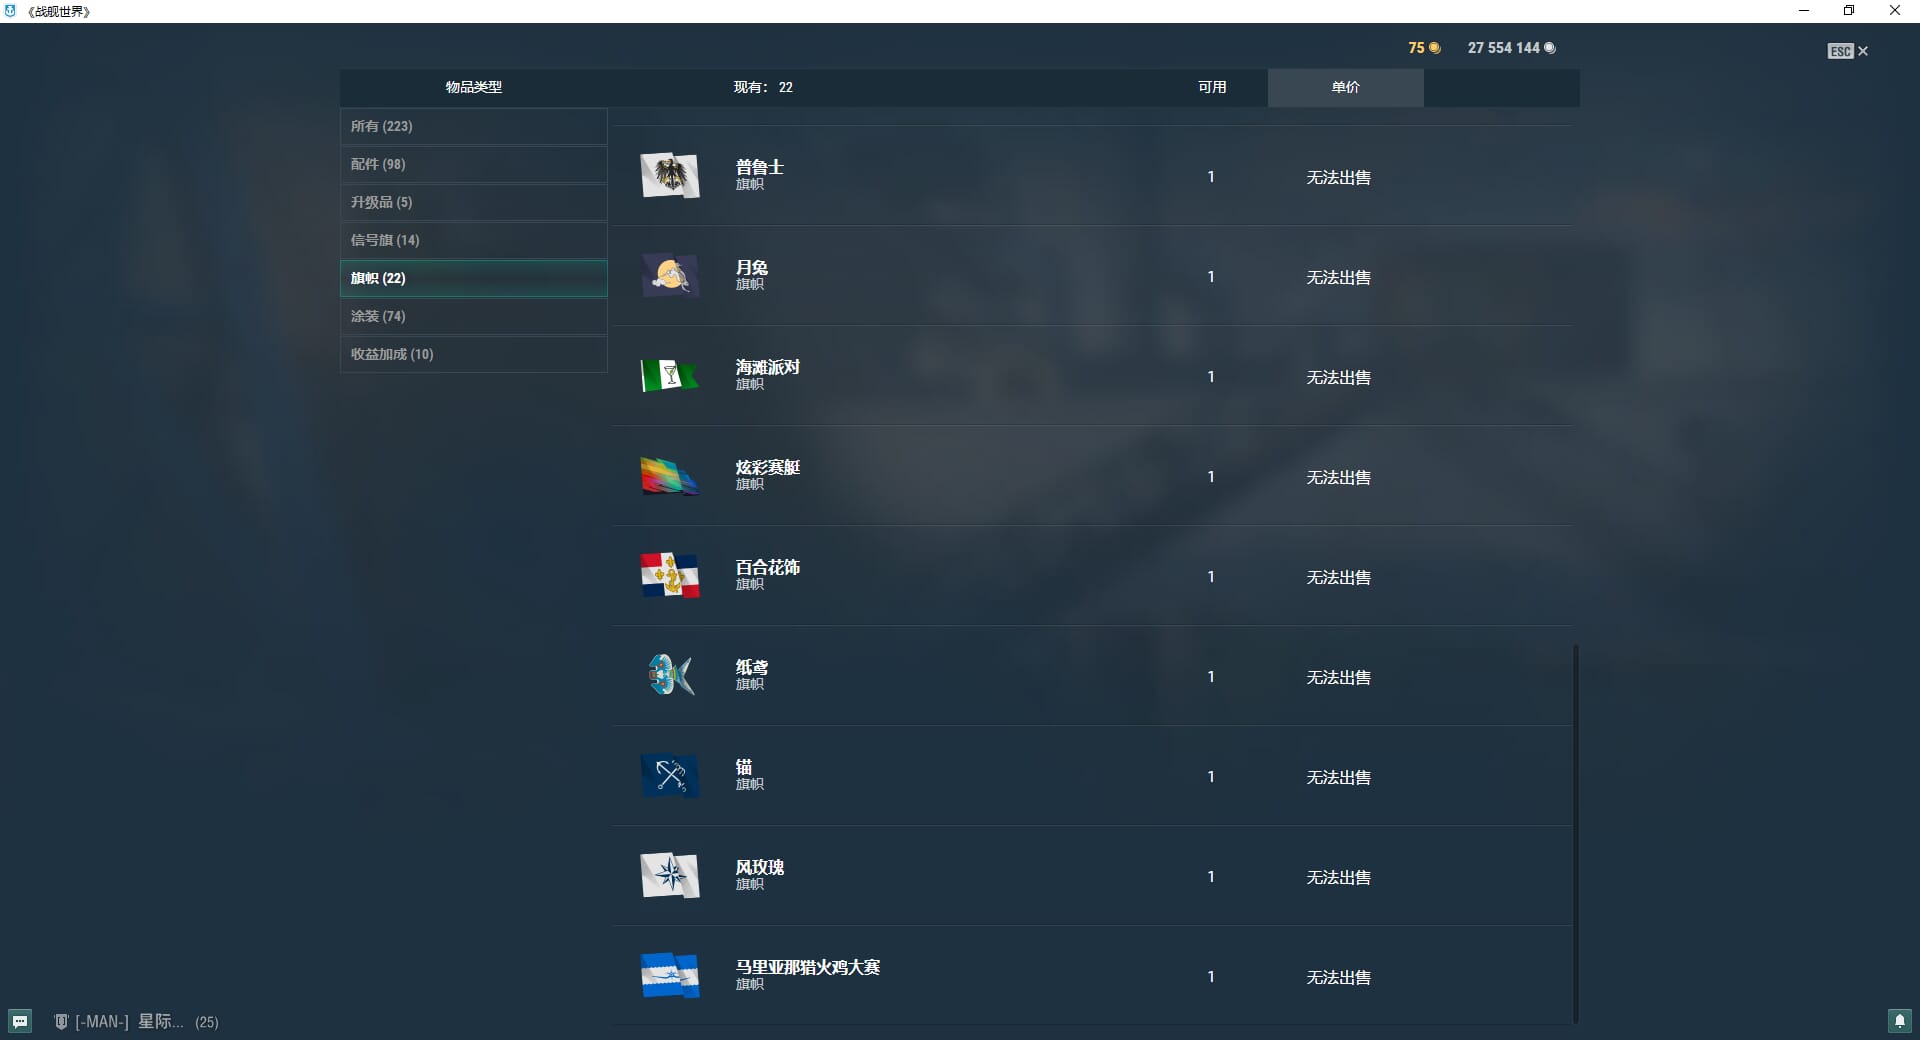This screenshot has width=1920, height=1040.
Task: Click the Beach Party (海滩派对) green flag icon
Action: pyautogui.click(x=669, y=376)
